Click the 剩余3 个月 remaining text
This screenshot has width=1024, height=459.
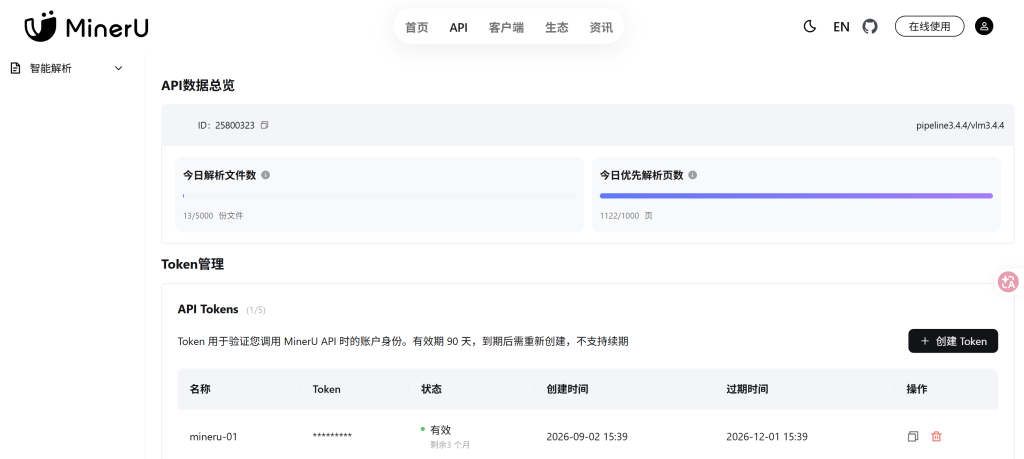(450, 445)
